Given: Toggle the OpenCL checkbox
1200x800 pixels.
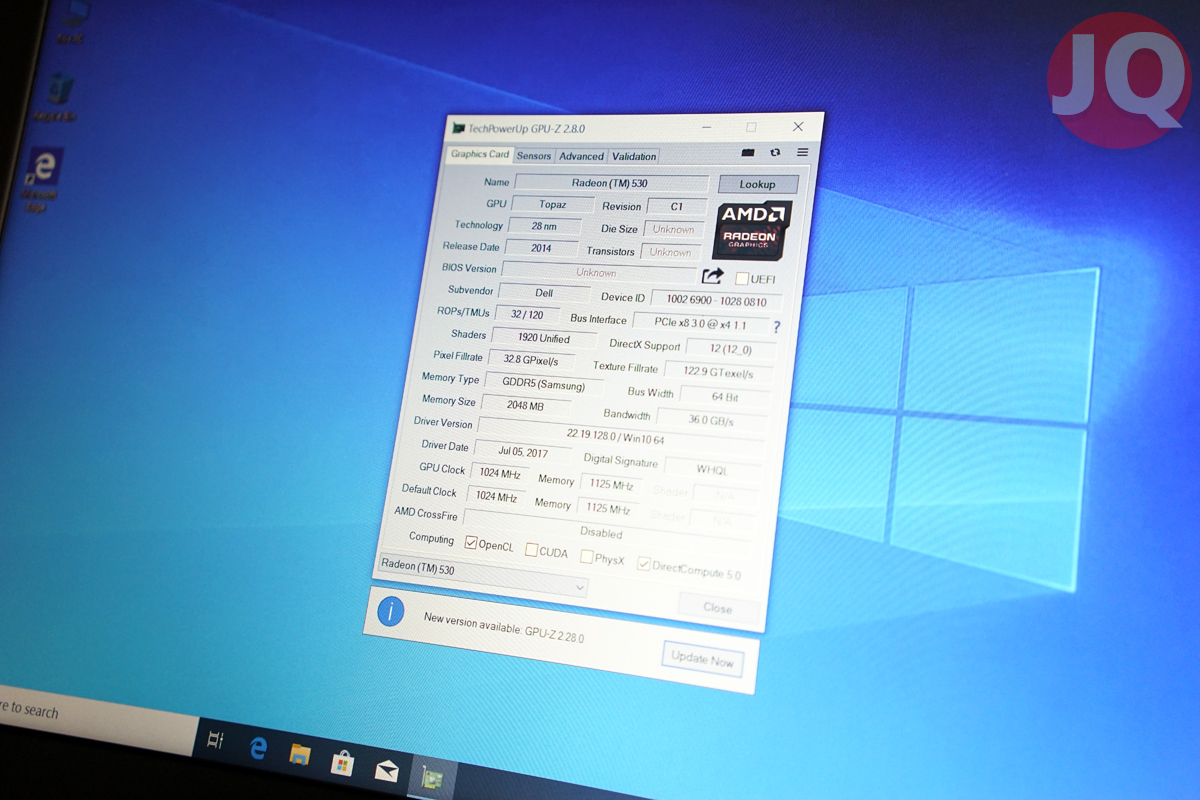Looking at the screenshot, I should coord(471,542).
